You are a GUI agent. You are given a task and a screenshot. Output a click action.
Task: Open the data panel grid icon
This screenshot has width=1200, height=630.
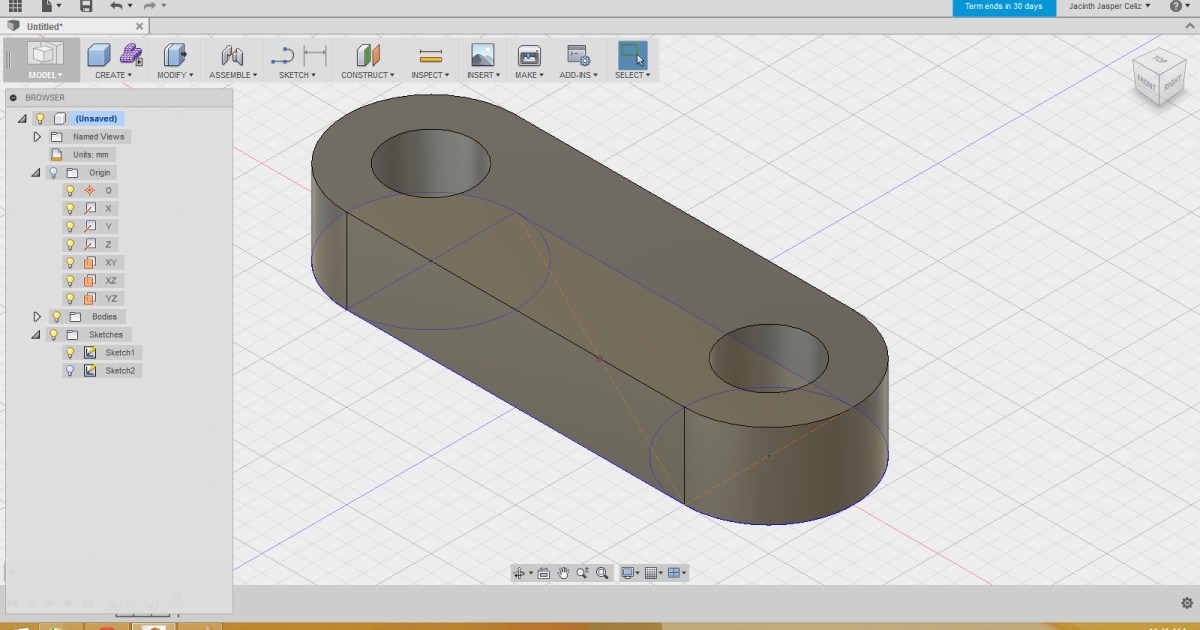pyautogui.click(x=15, y=7)
